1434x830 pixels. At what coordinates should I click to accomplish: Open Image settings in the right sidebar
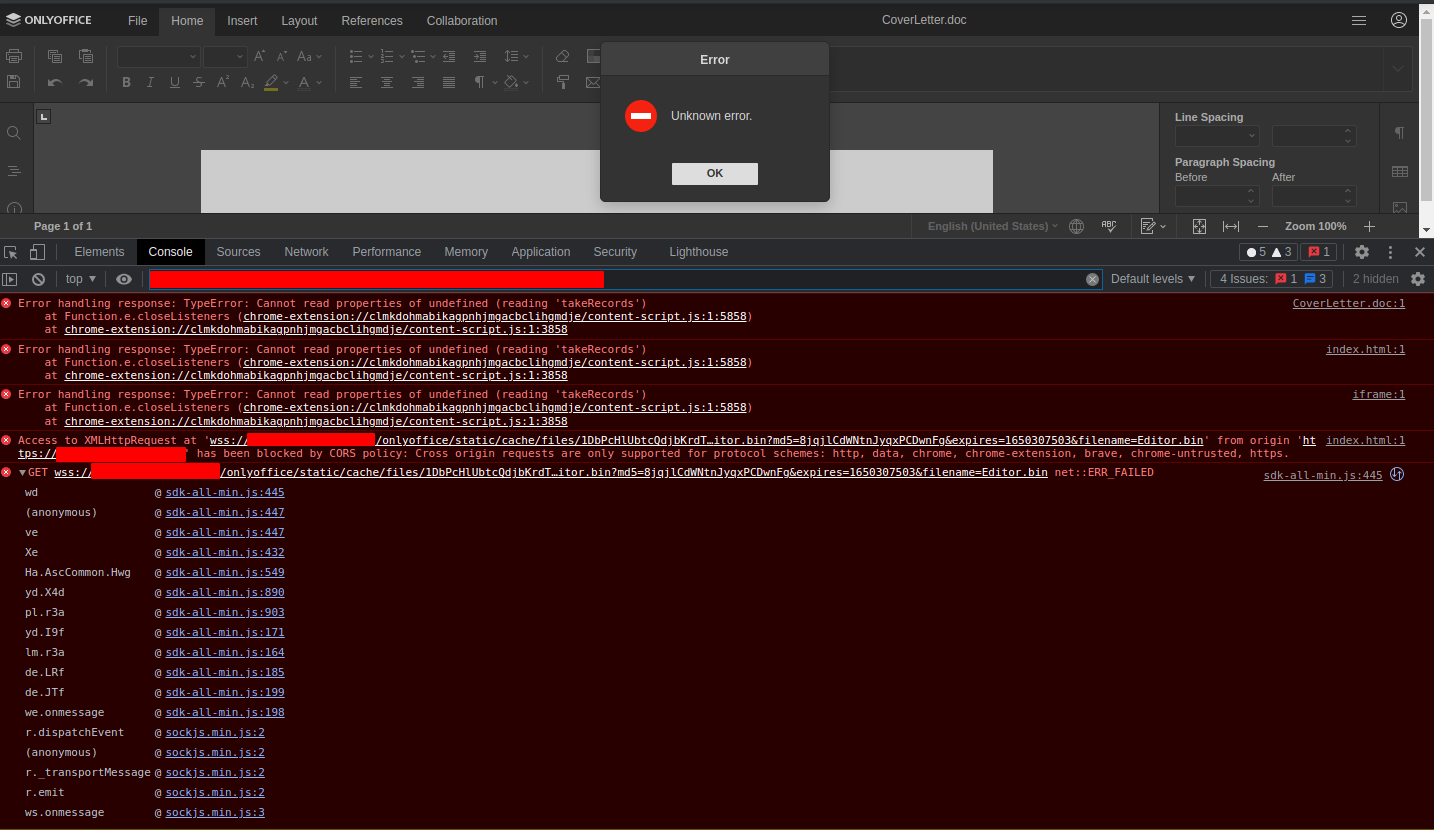(1400, 207)
